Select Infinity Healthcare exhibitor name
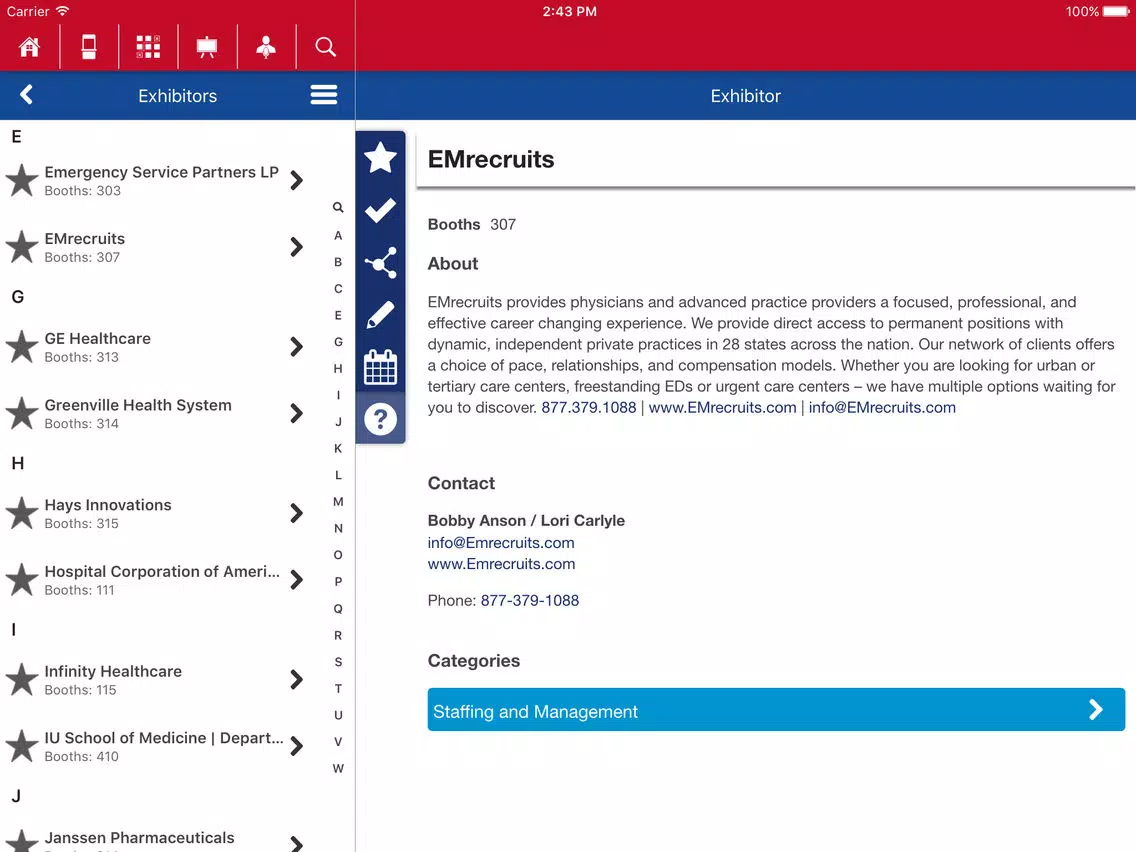The width and height of the screenshot is (1136, 852). pos(113,672)
